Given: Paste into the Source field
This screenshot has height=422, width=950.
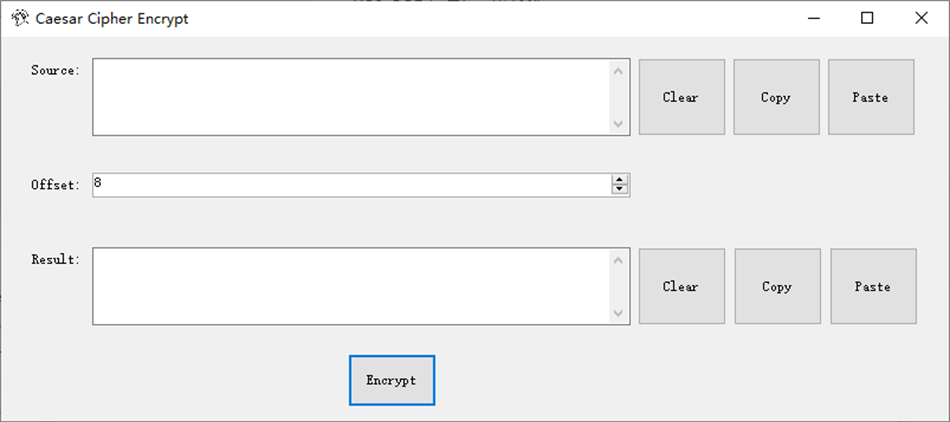Looking at the screenshot, I should coord(870,97).
